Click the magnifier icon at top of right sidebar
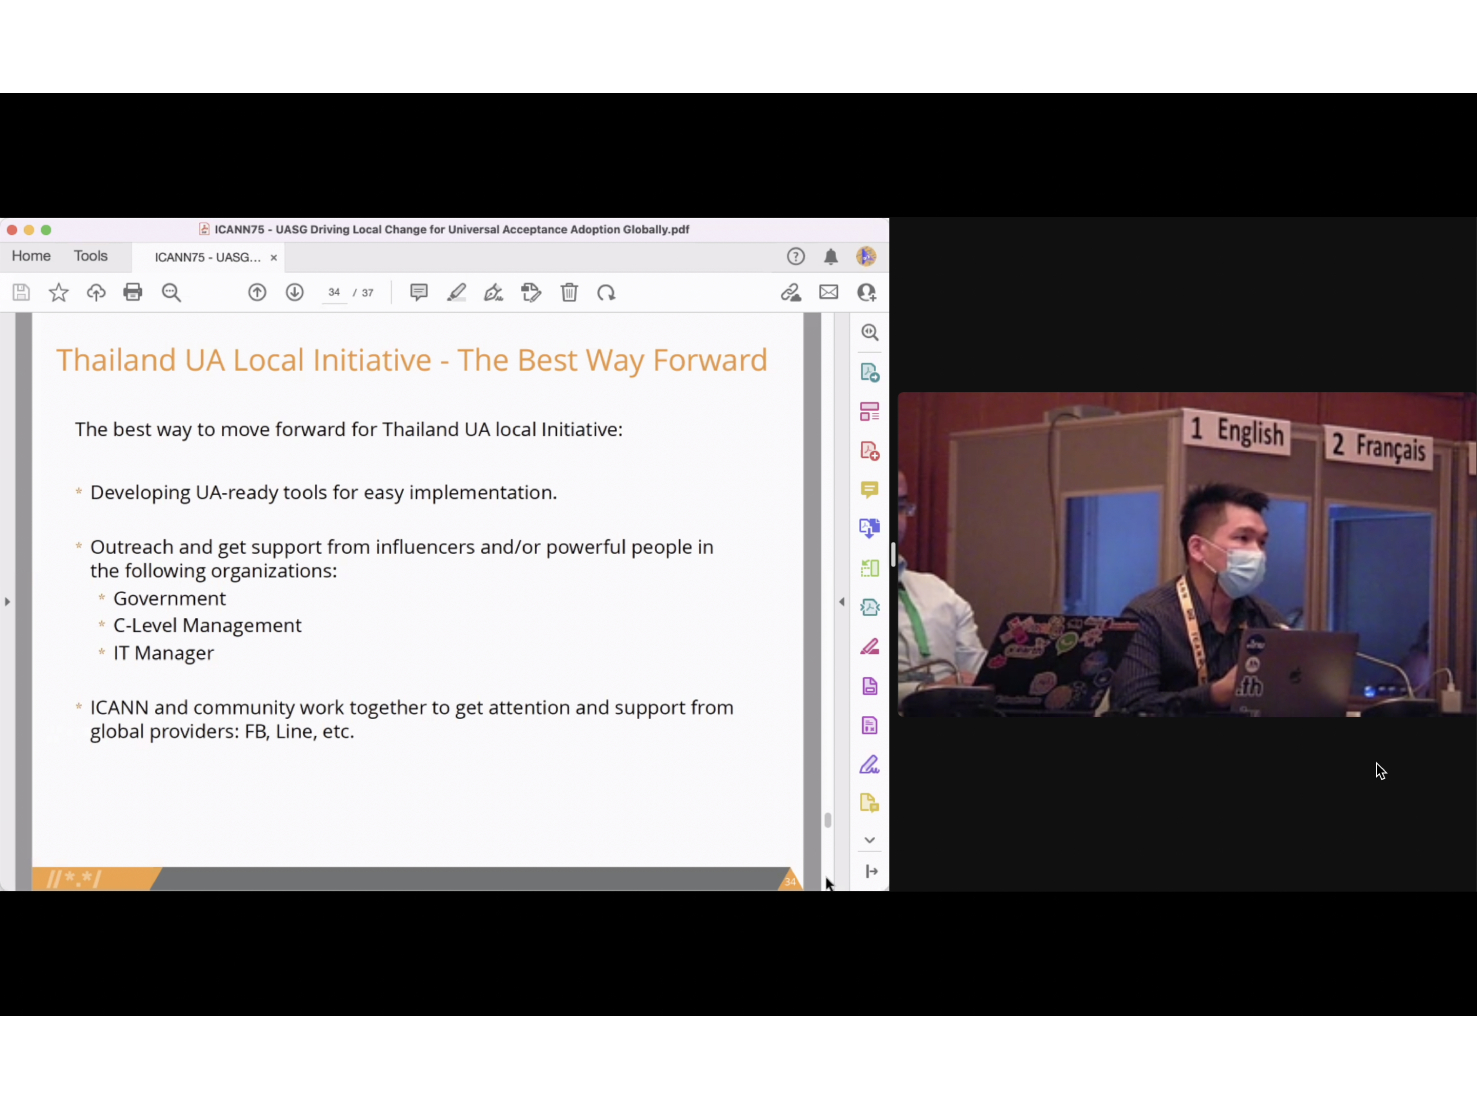 pyautogui.click(x=870, y=332)
